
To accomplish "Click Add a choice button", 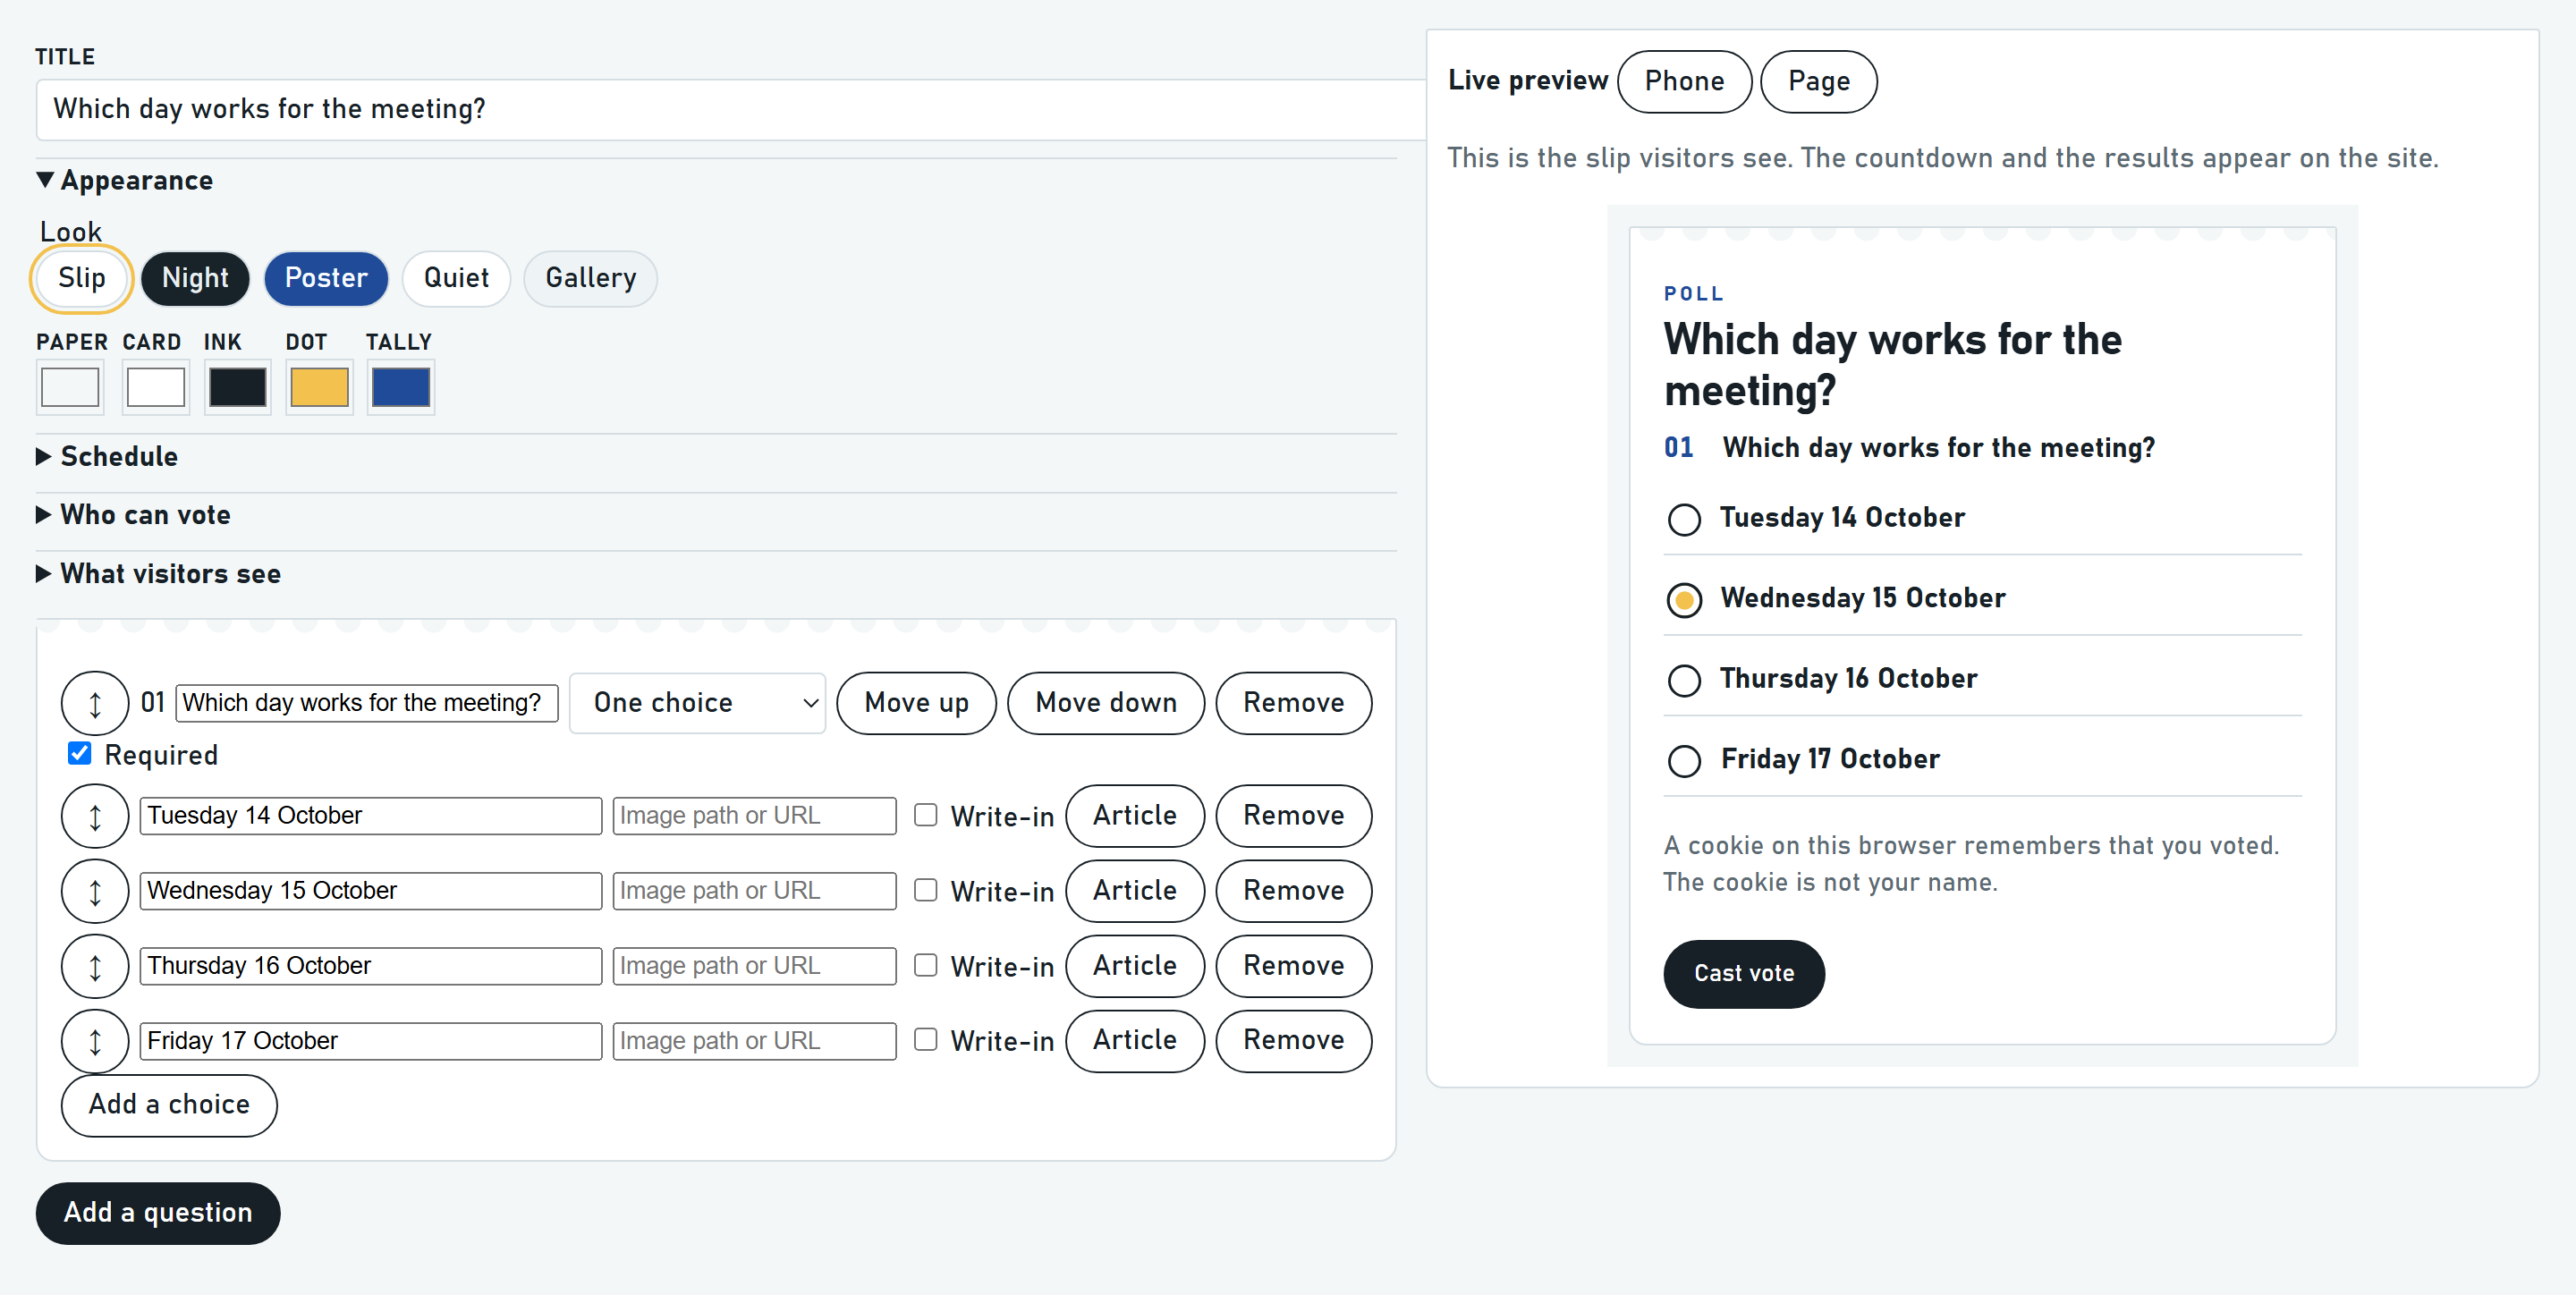I will (x=169, y=1105).
